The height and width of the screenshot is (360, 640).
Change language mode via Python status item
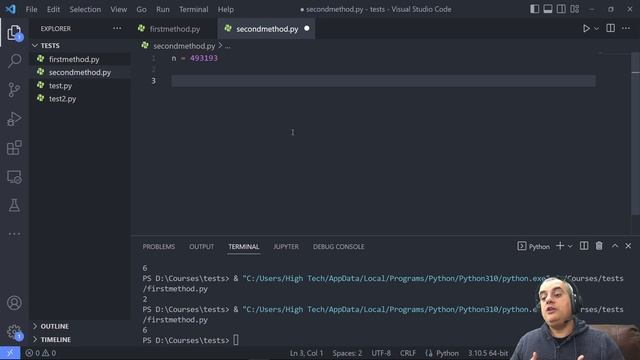tap(447, 353)
